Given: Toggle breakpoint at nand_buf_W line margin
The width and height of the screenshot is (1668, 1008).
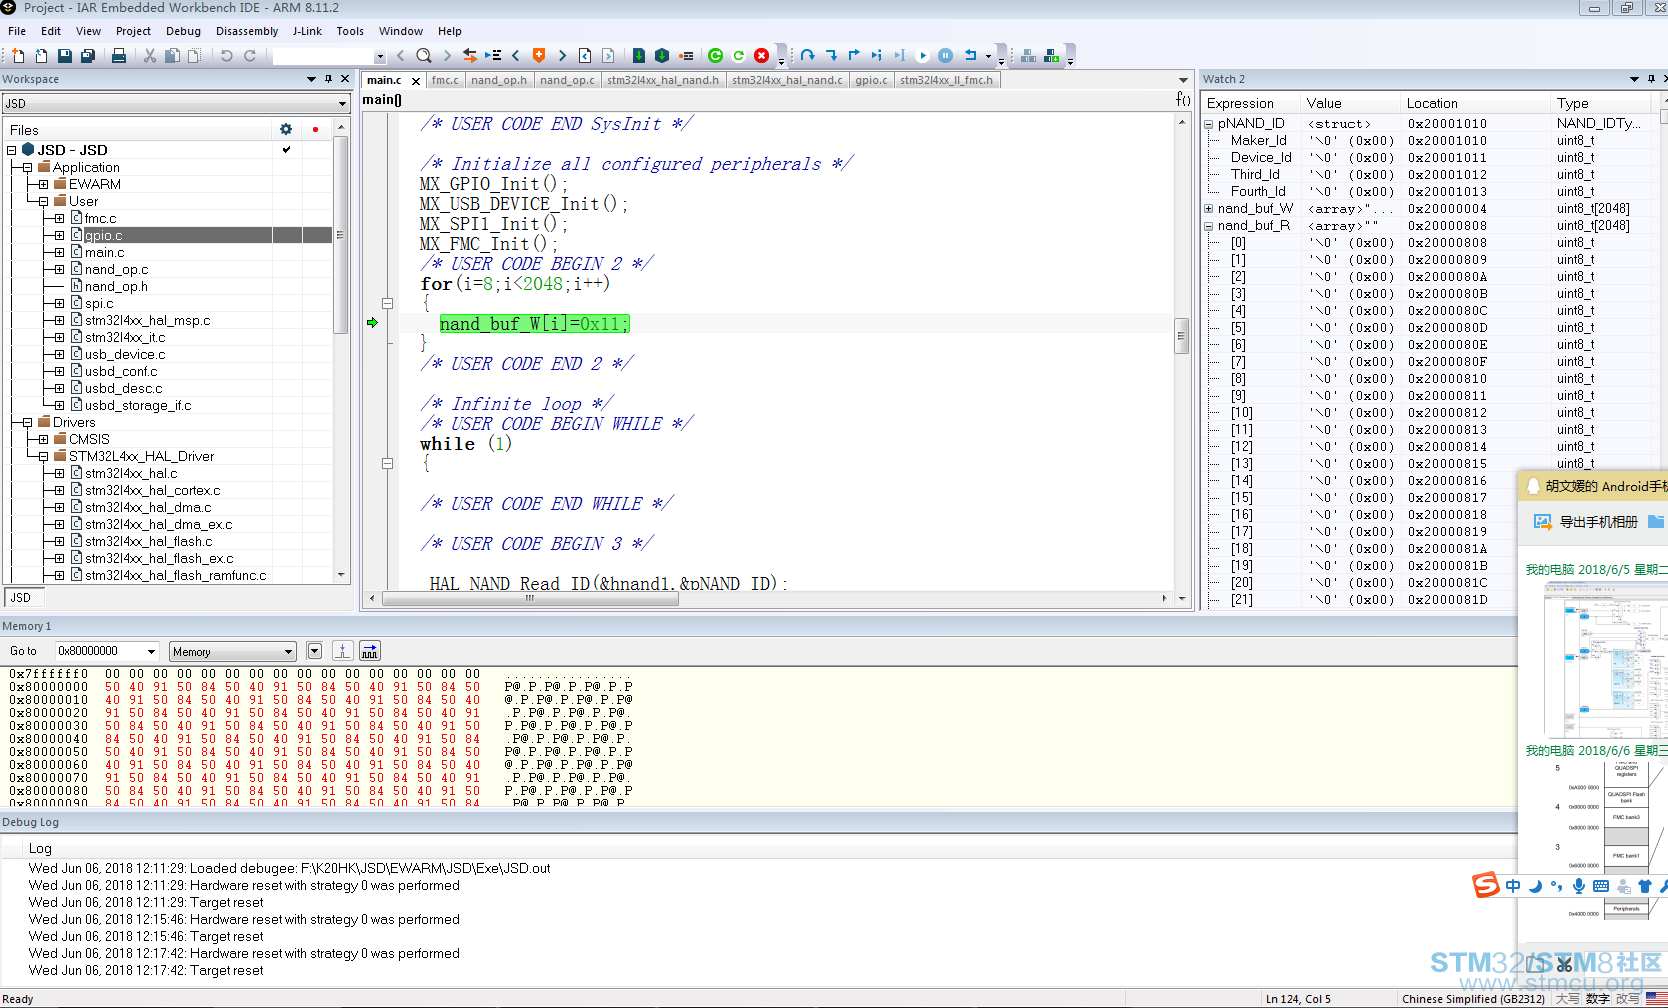Looking at the screenshot, I should [x=372, y=323].
